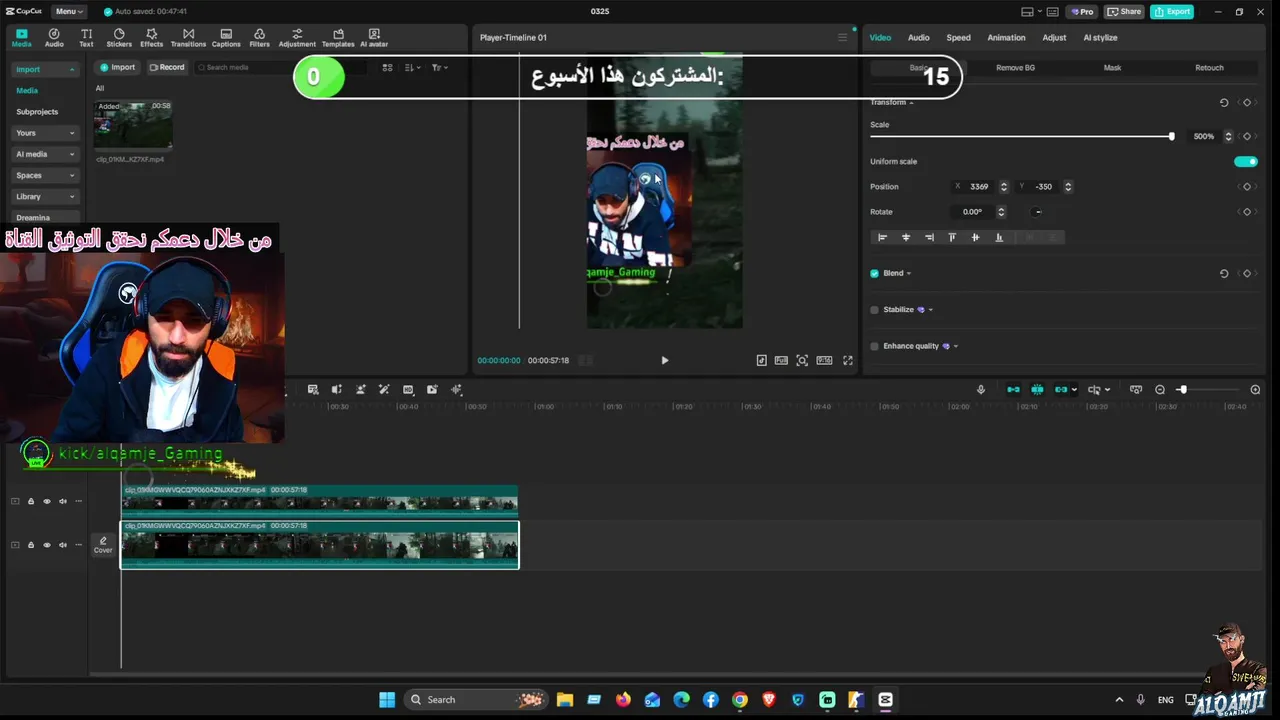Click the Share button
This screenshot has height=720, width=1280.
(1124, 11)
